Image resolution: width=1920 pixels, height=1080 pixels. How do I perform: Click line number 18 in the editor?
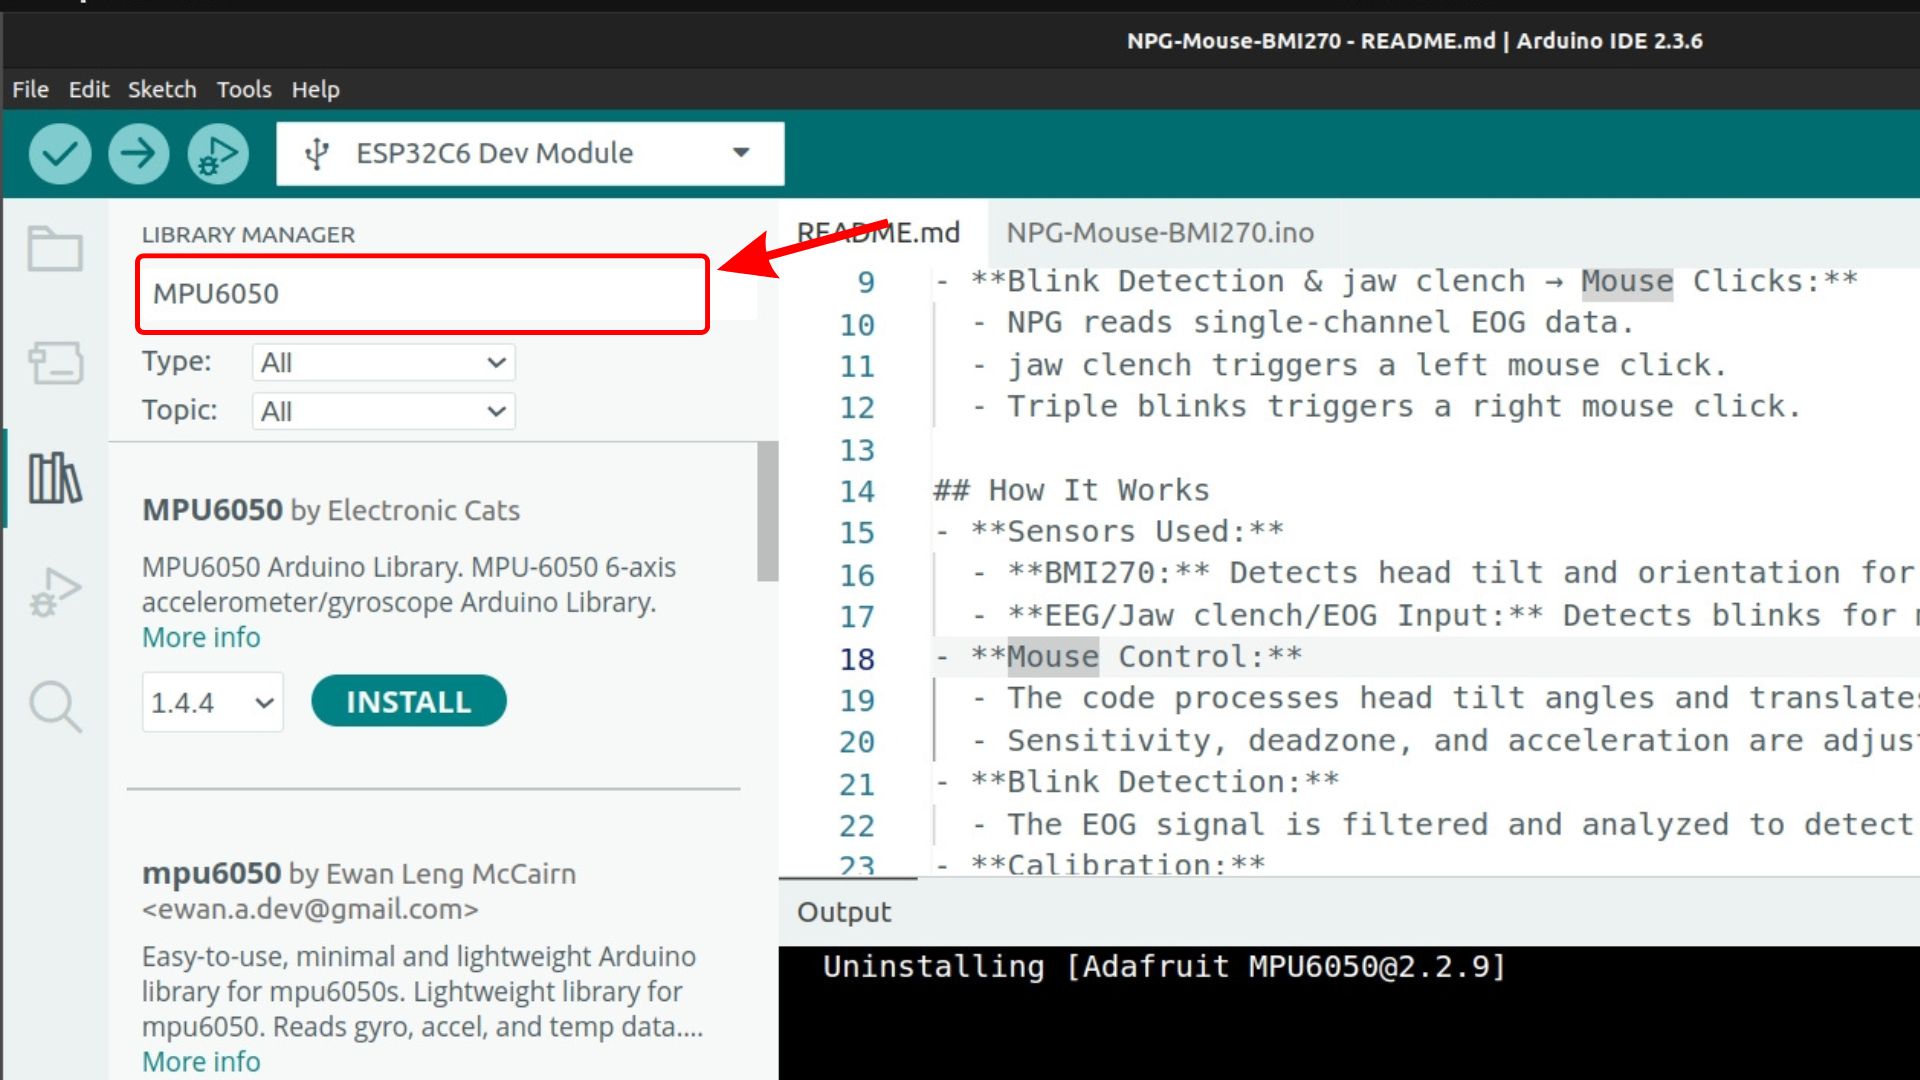click(x=857, y=659)
